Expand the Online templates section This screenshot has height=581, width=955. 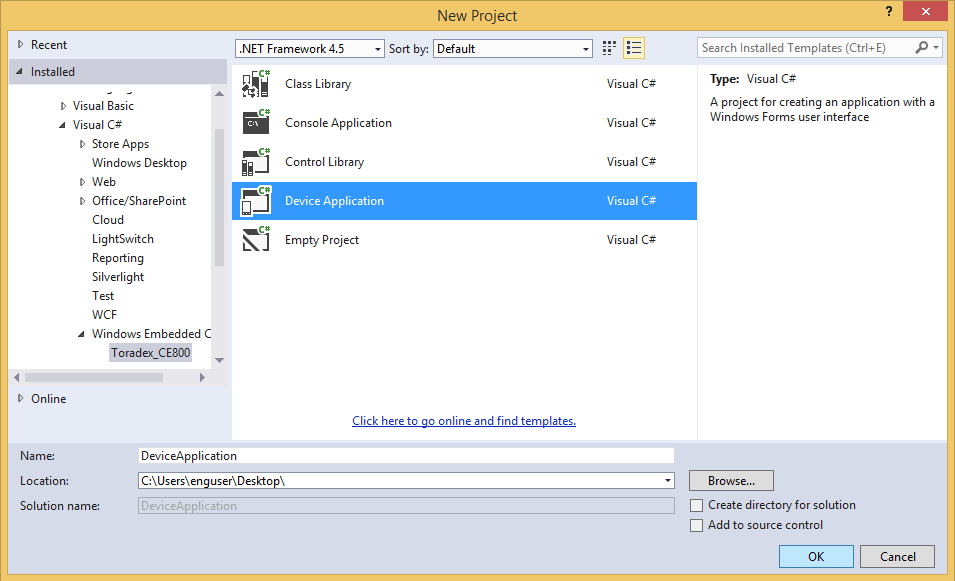(22, 398)
